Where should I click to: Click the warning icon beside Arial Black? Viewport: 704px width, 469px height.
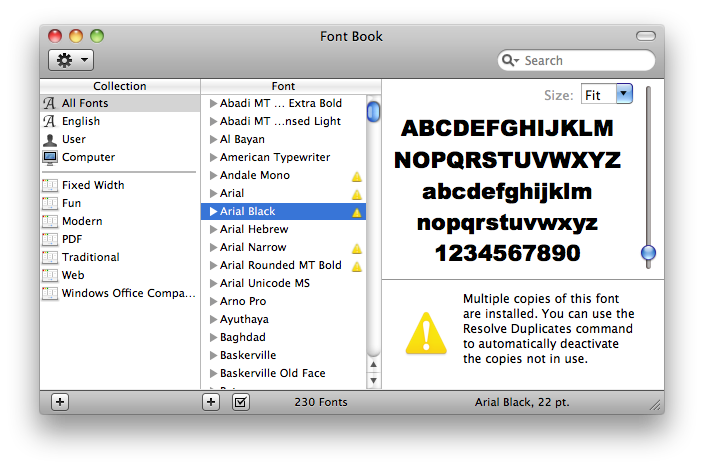(x=357, y=212)
